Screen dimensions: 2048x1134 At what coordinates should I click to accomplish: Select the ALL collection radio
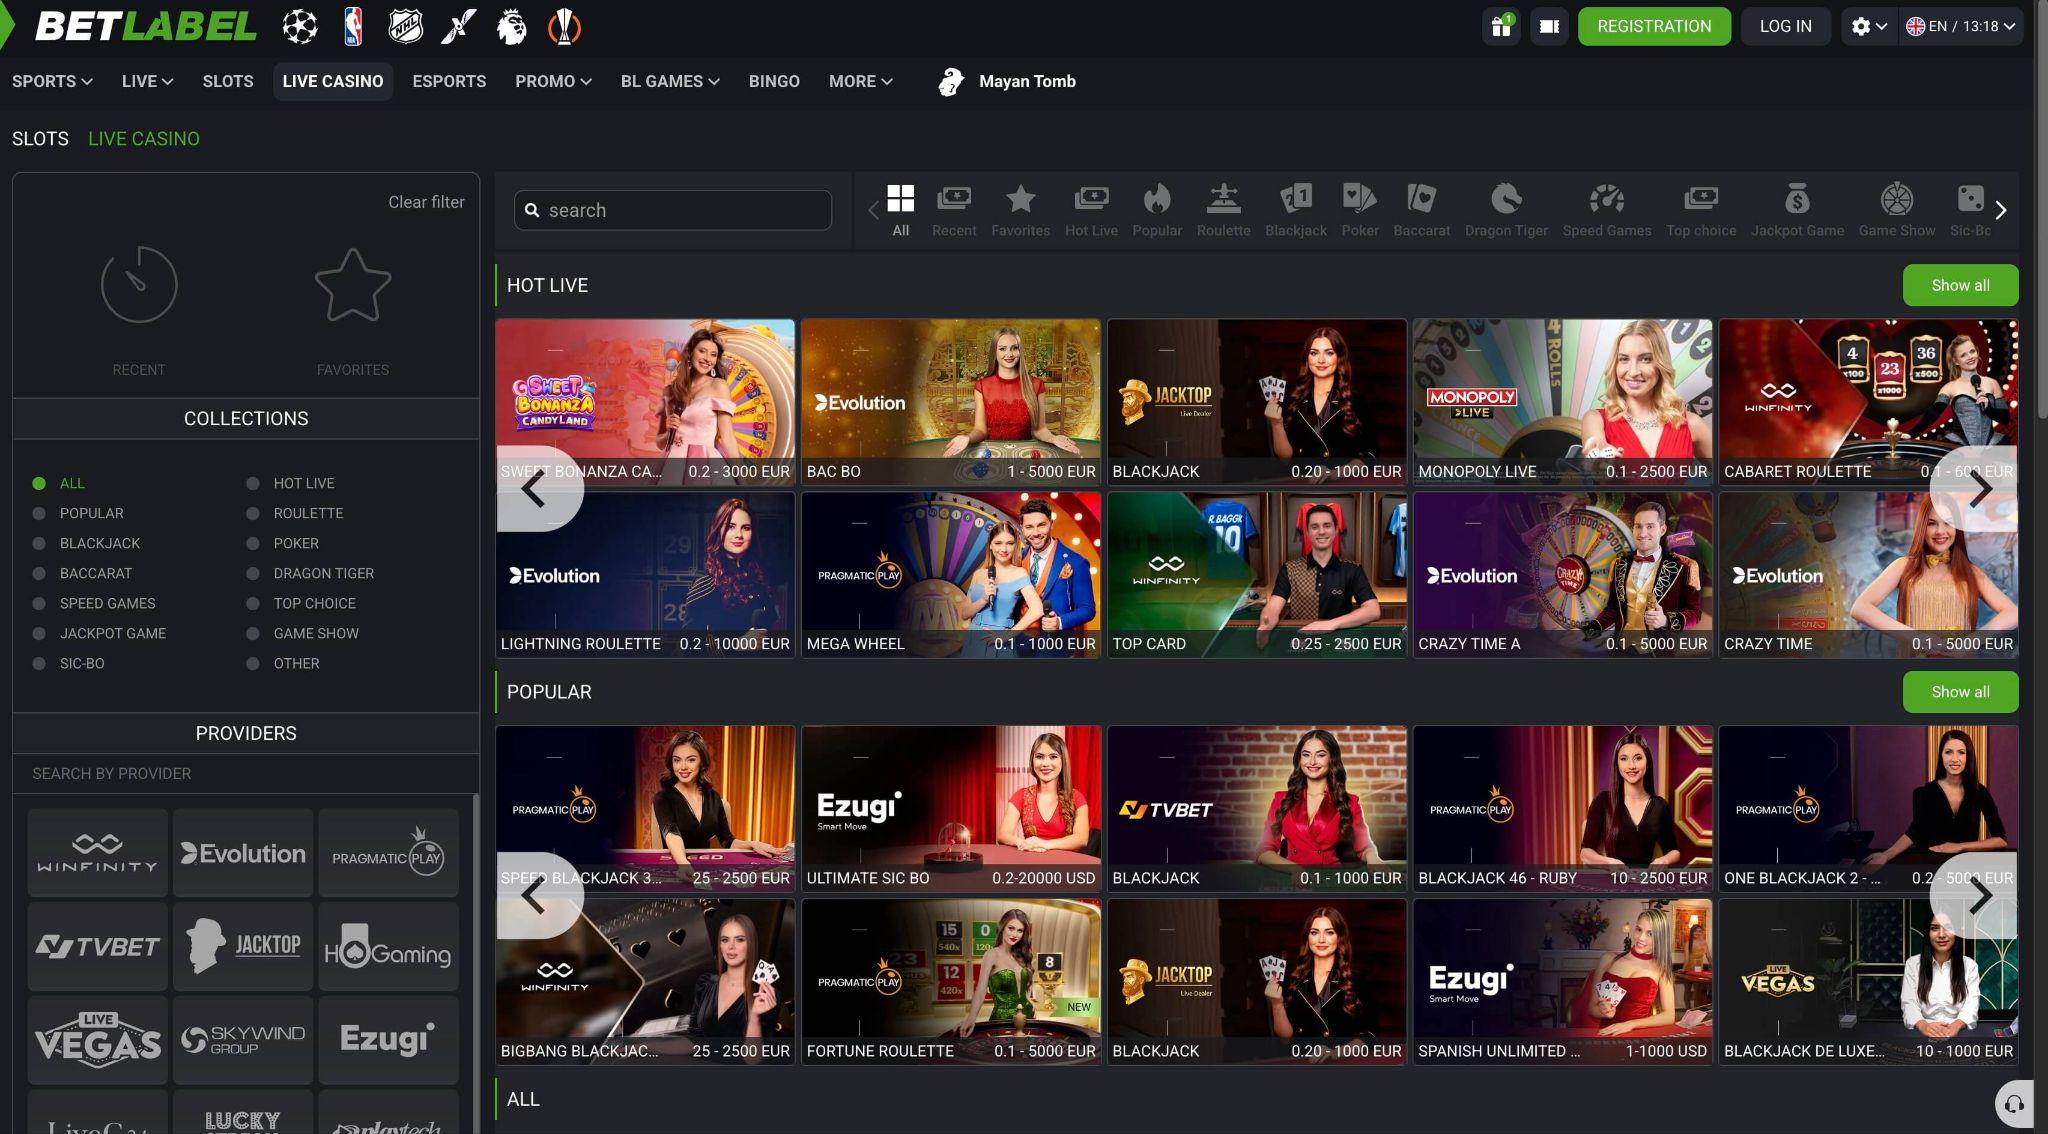click(39, 483)
